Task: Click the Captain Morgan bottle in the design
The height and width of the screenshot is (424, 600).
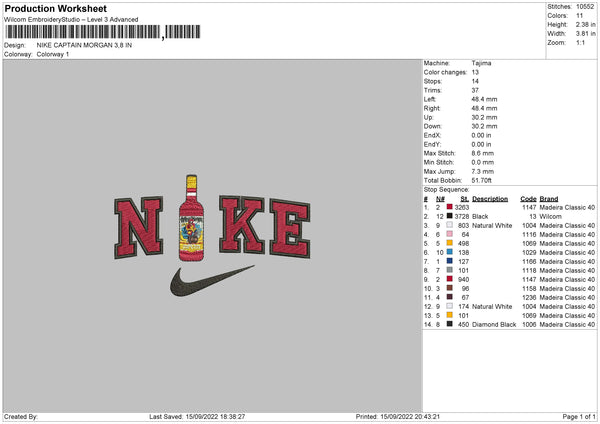Action: (x=191, y=218)
